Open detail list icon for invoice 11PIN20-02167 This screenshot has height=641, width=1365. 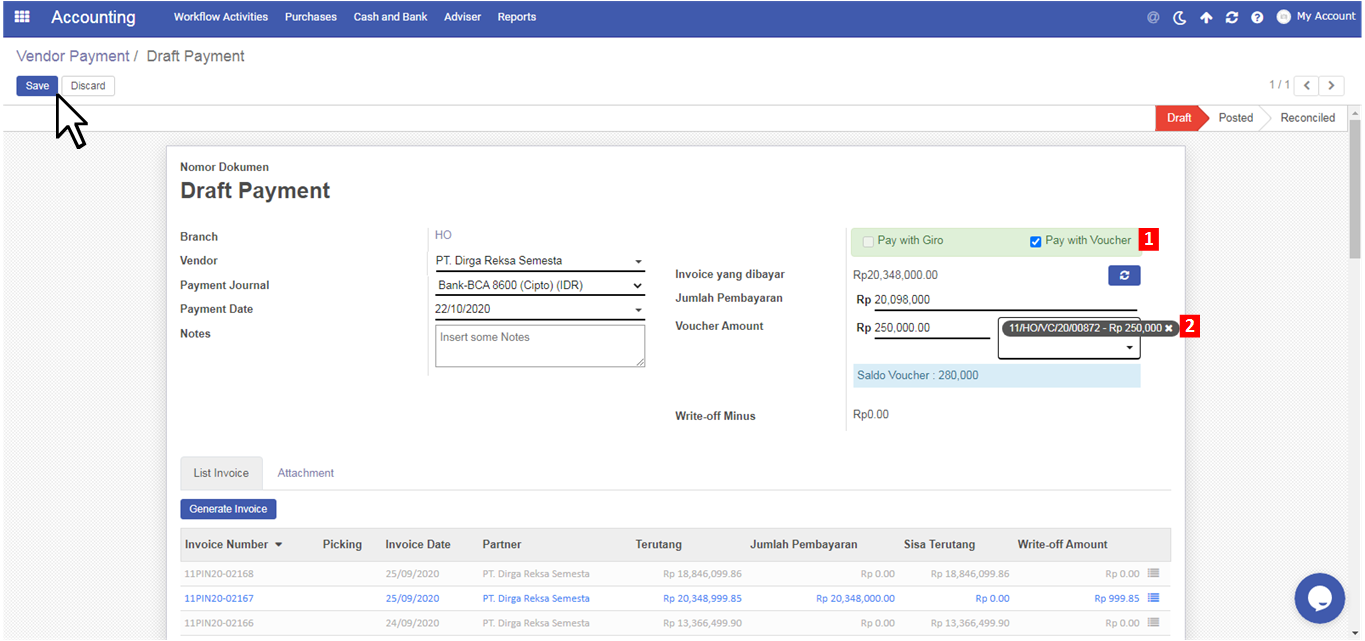[x=1153, y=598]
